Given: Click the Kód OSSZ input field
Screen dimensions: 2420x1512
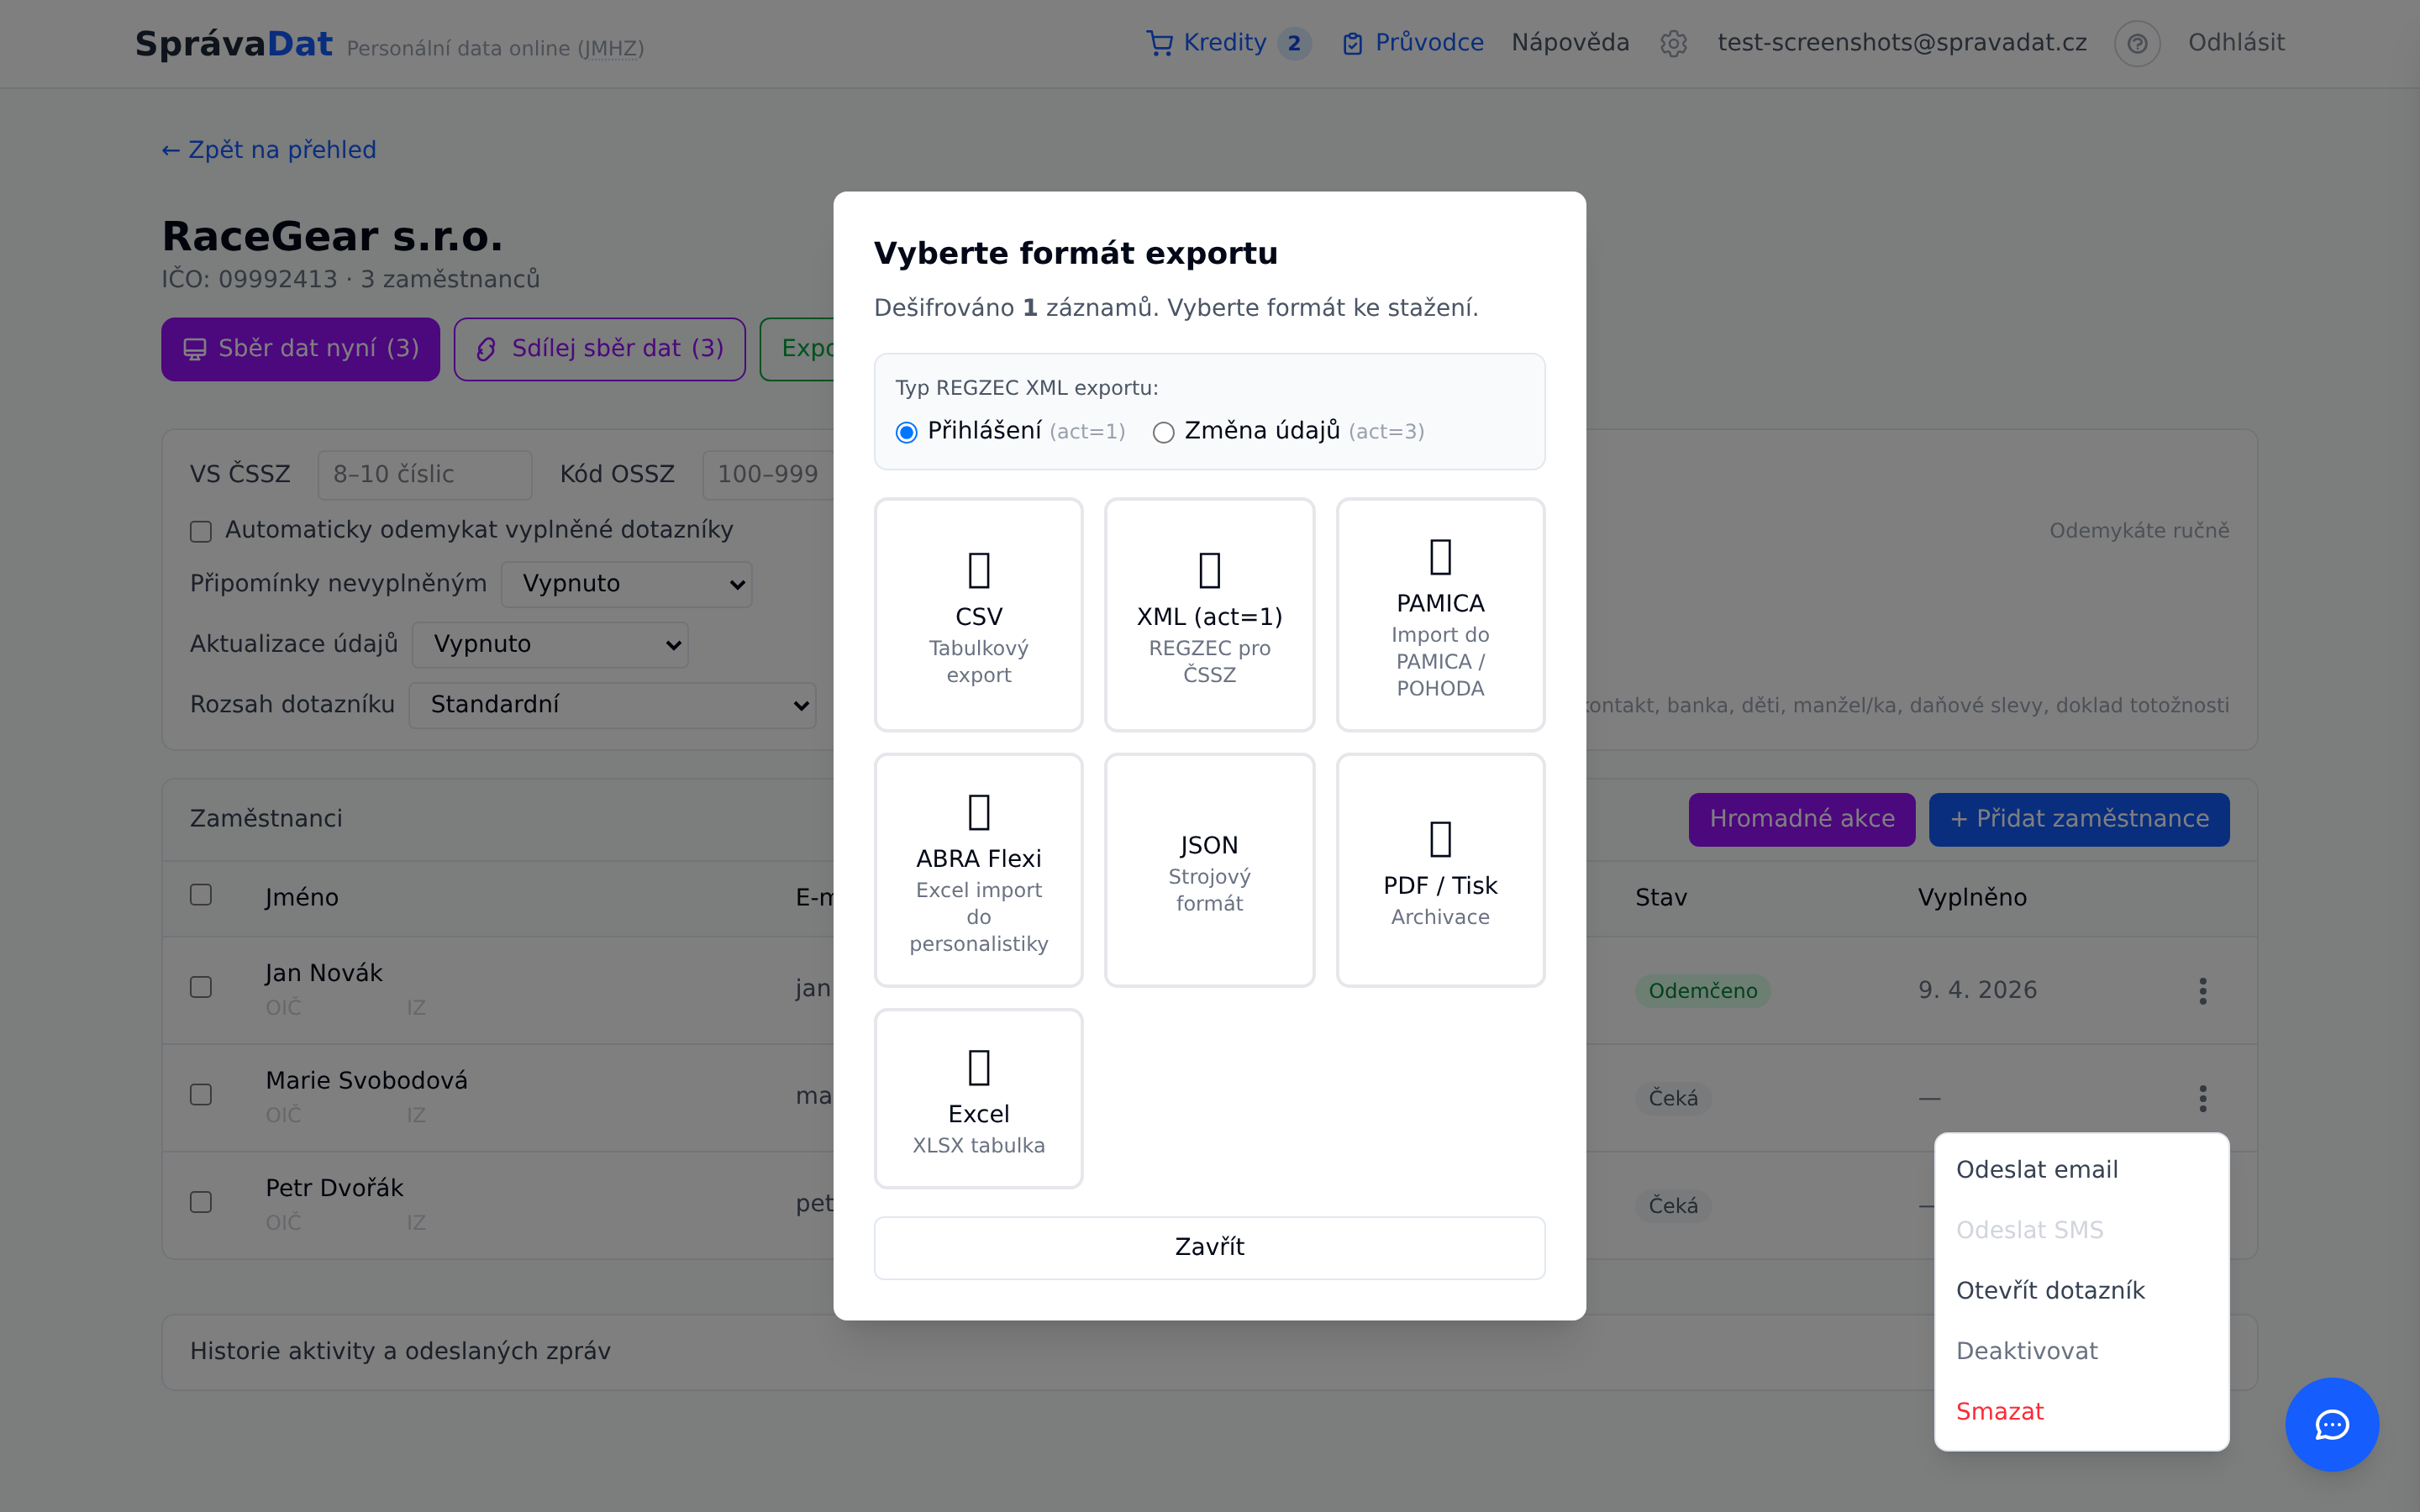Looking at the screenshot, I should (x=768, y=475).
